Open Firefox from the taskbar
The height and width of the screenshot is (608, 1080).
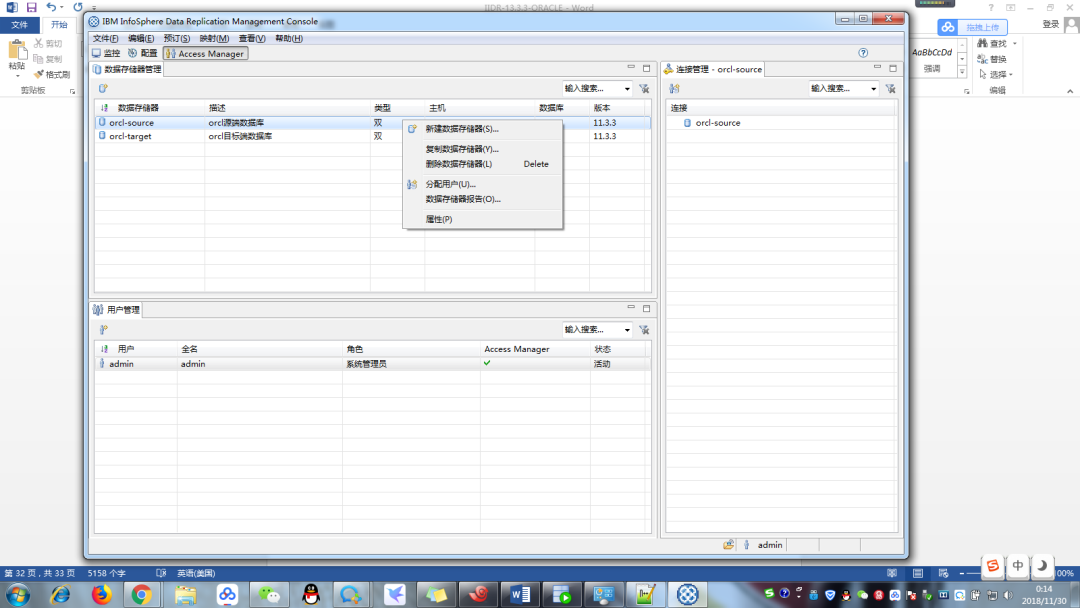(x=101, y=594)
